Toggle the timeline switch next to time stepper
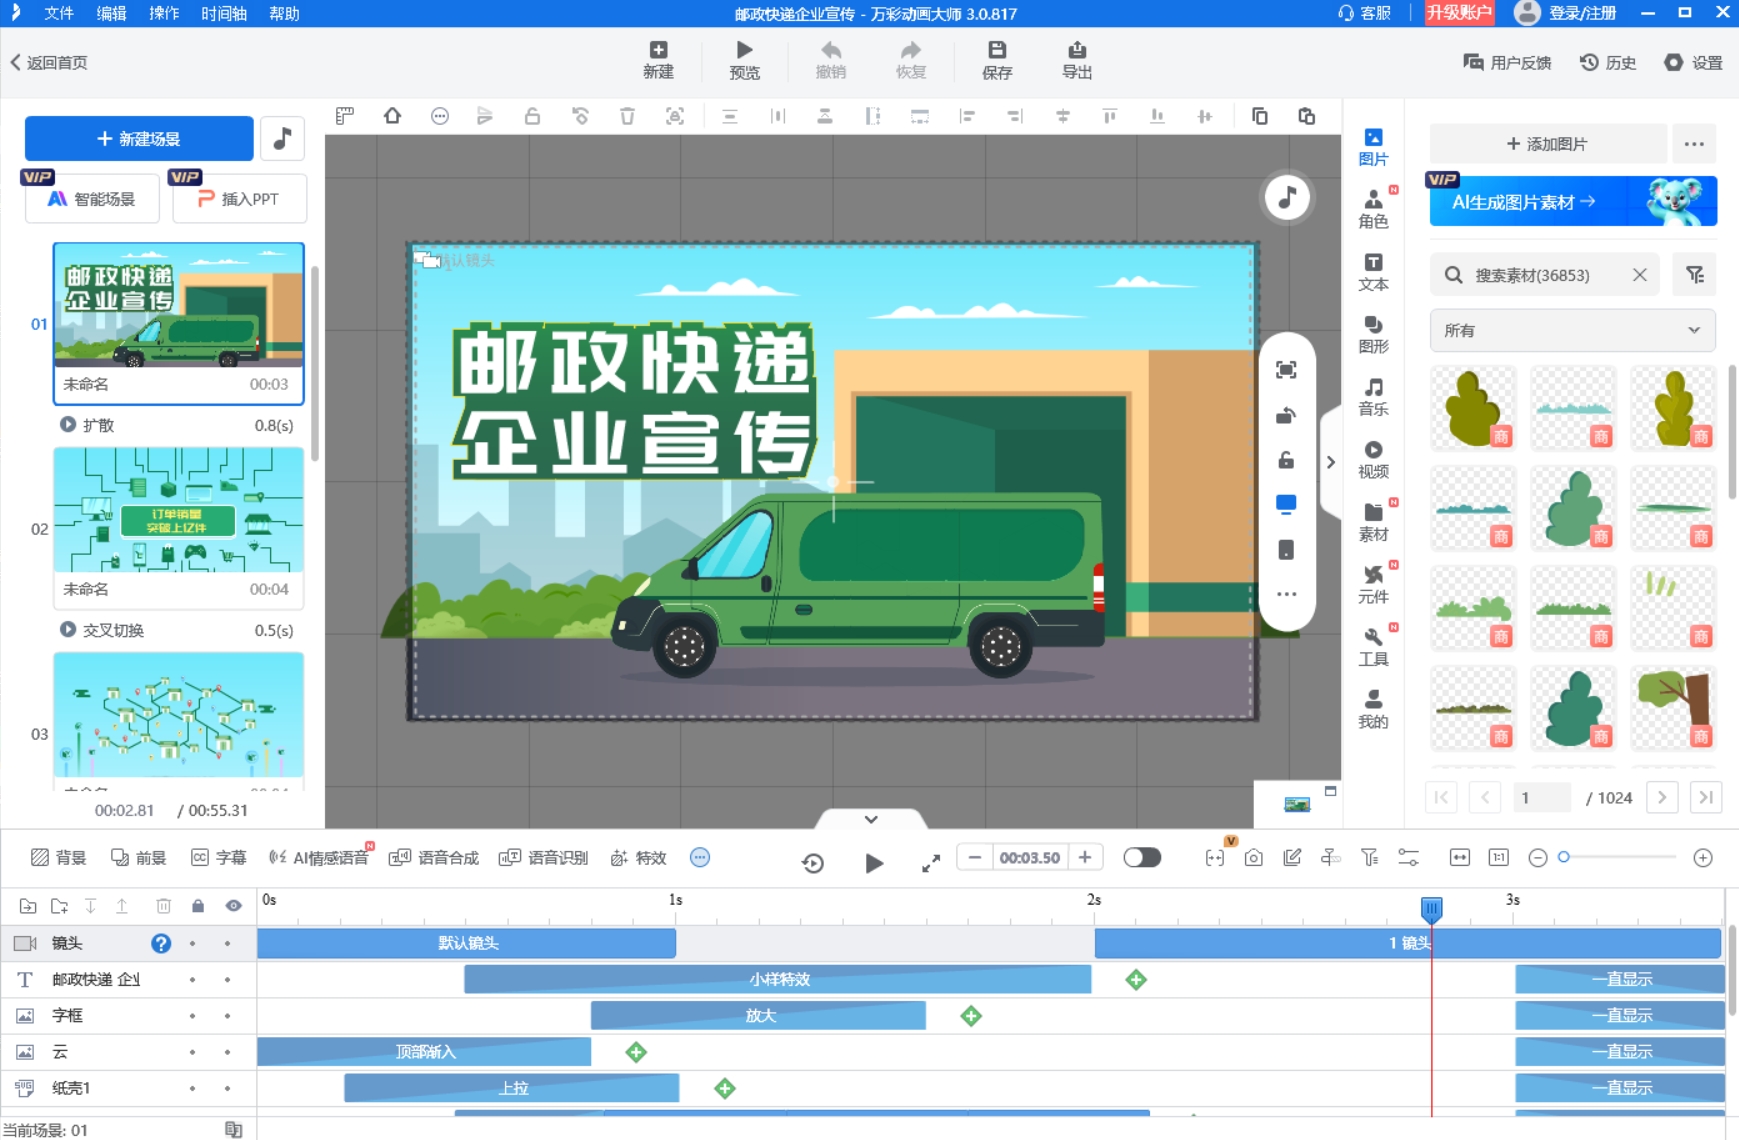1739x1140 pixels. [1142, 857]
